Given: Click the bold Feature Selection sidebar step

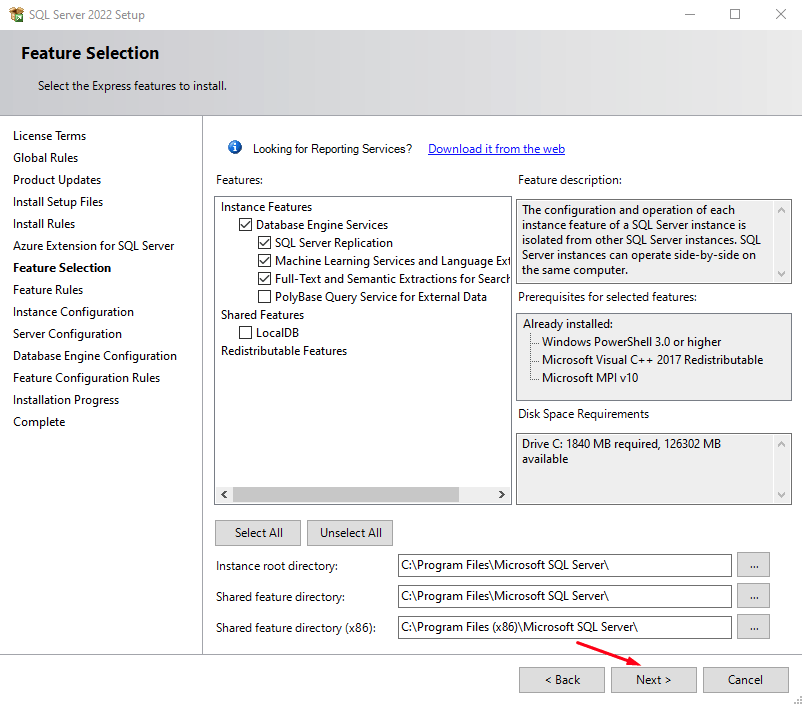Looking at the screenshot, I should pos(62,268).
